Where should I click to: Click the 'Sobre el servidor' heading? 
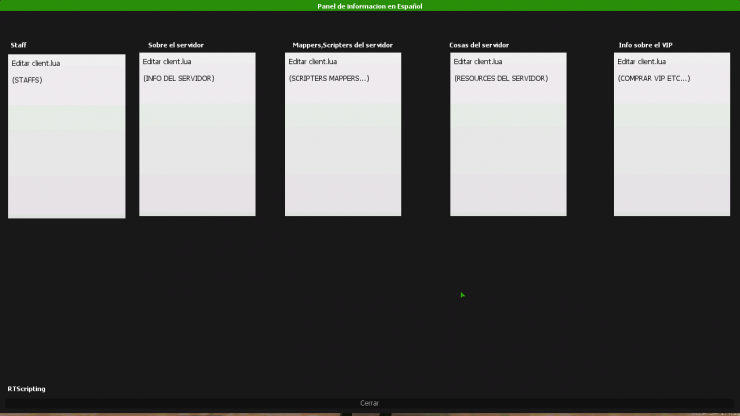[x=175, y=45]
